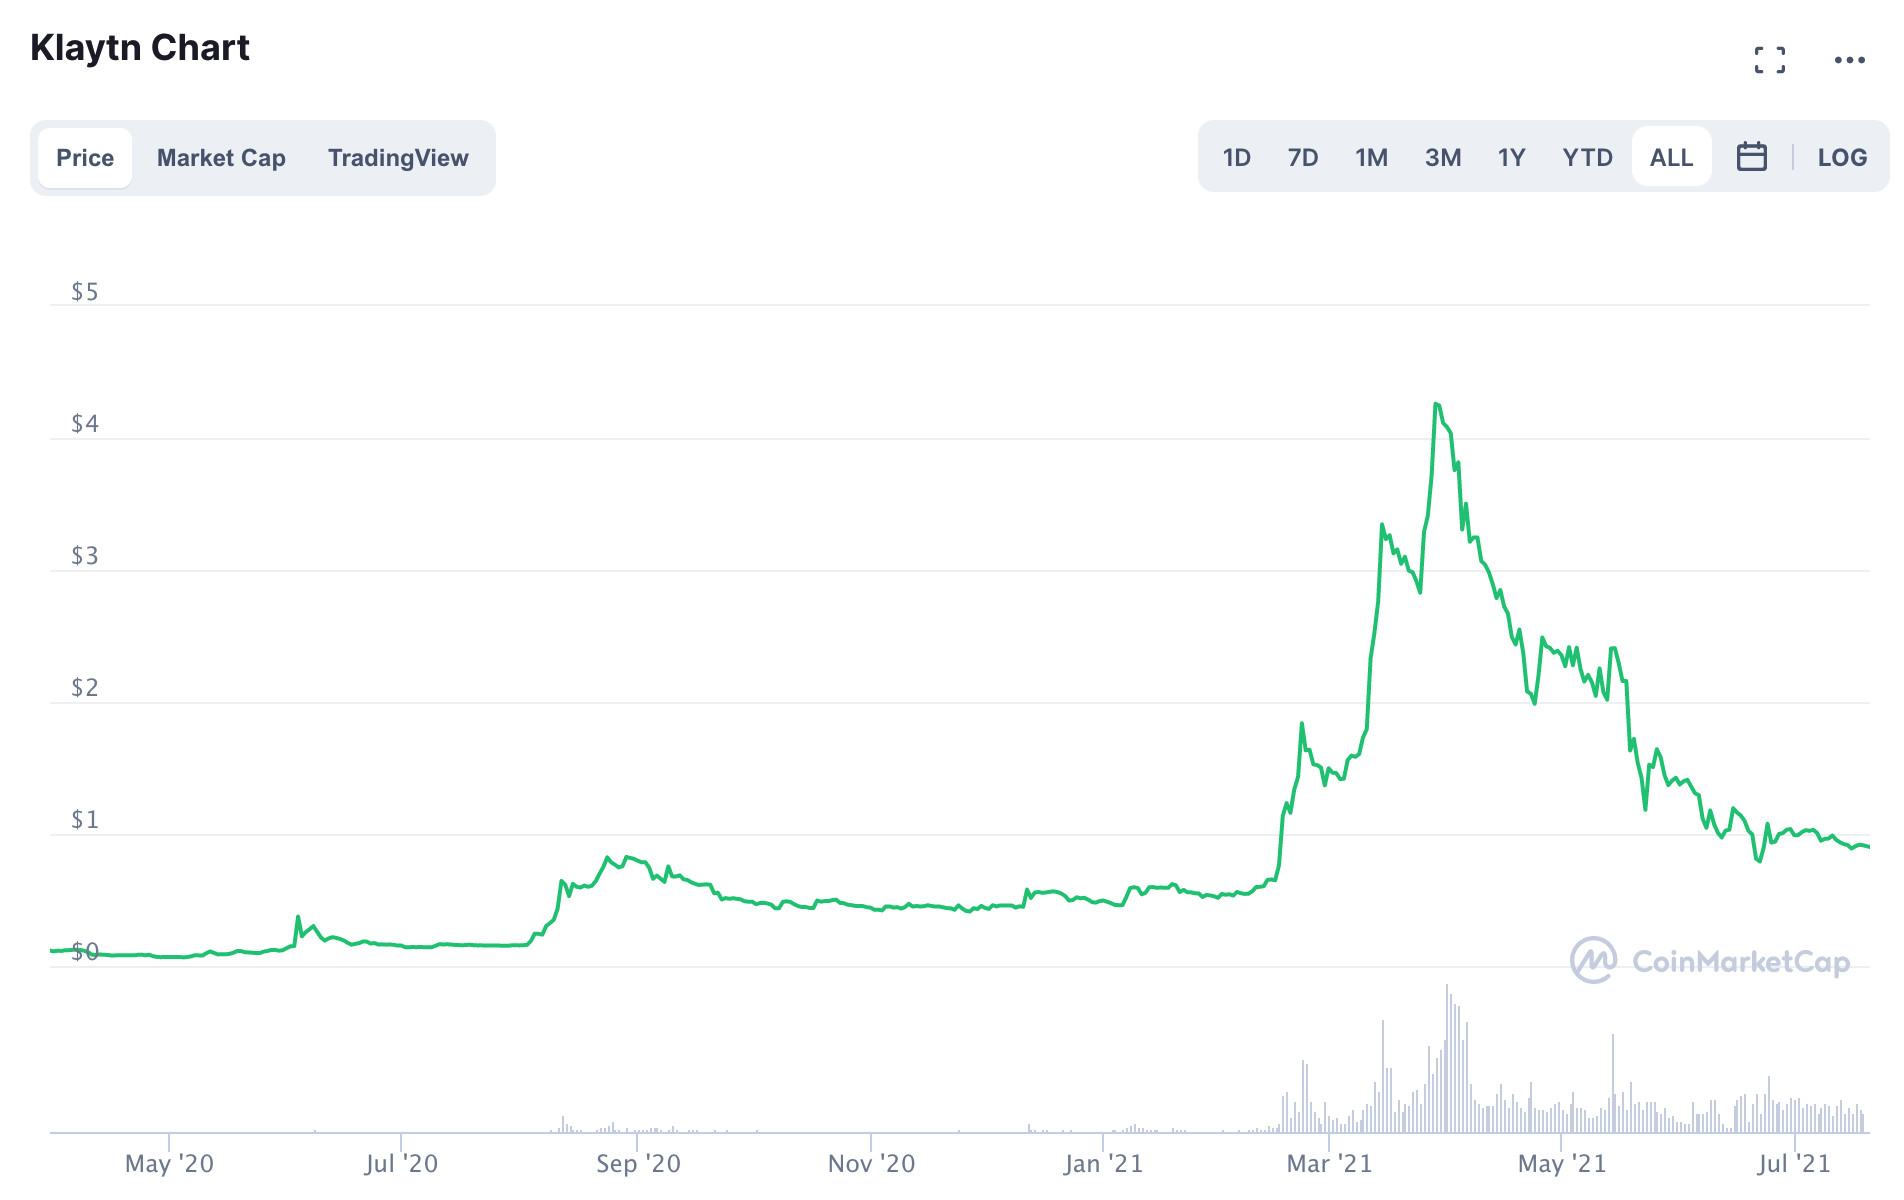The width and height of the screenshot is (1904, 1200).
Task: Open the chart in fullscreen mode
Action: [1769, 60]
